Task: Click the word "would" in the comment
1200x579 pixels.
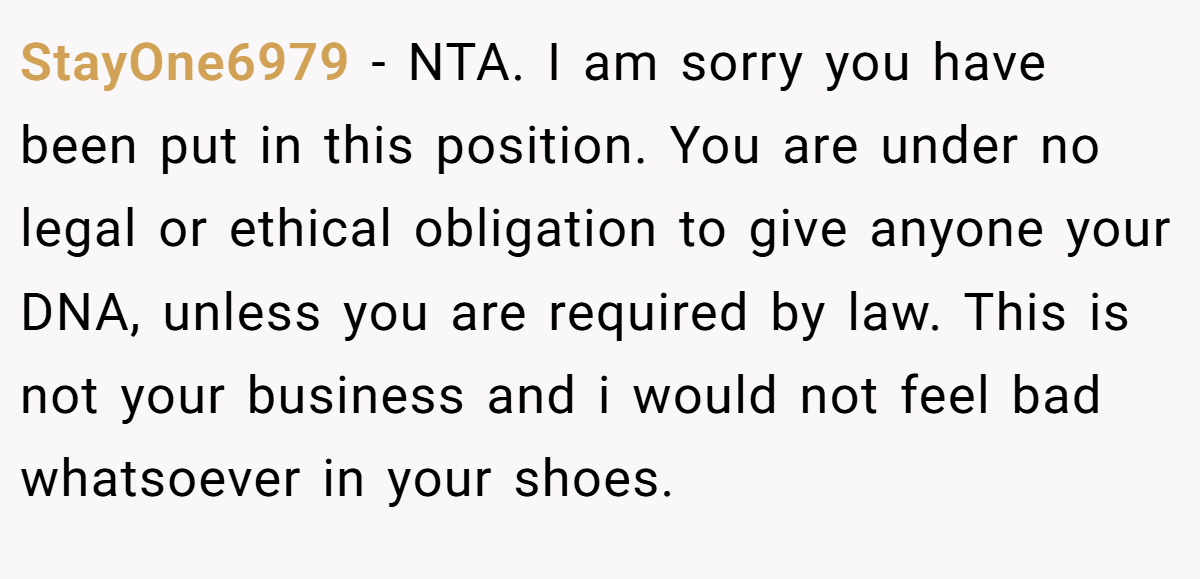Action: [704, 394]
